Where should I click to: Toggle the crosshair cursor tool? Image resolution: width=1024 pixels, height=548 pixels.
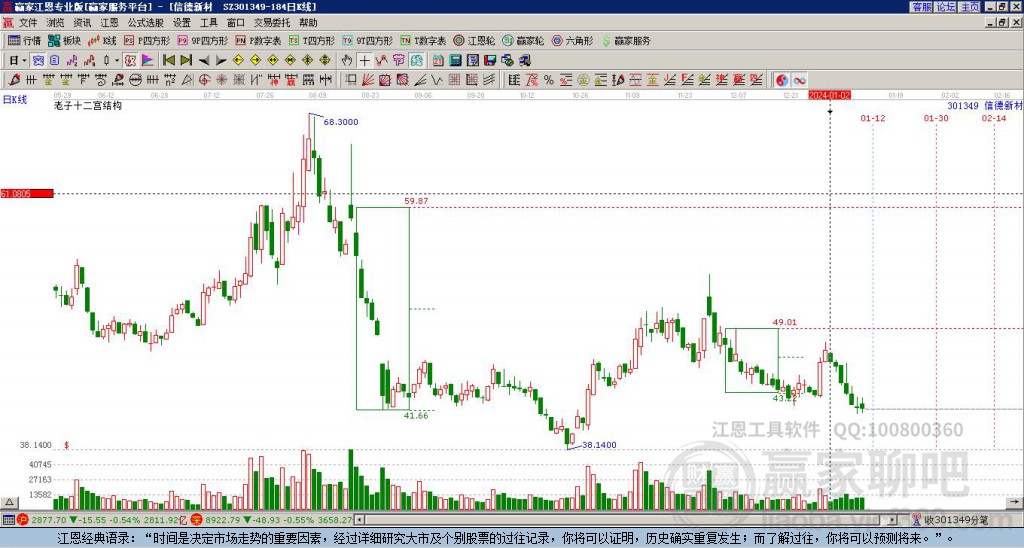click(x=364, y=61)
